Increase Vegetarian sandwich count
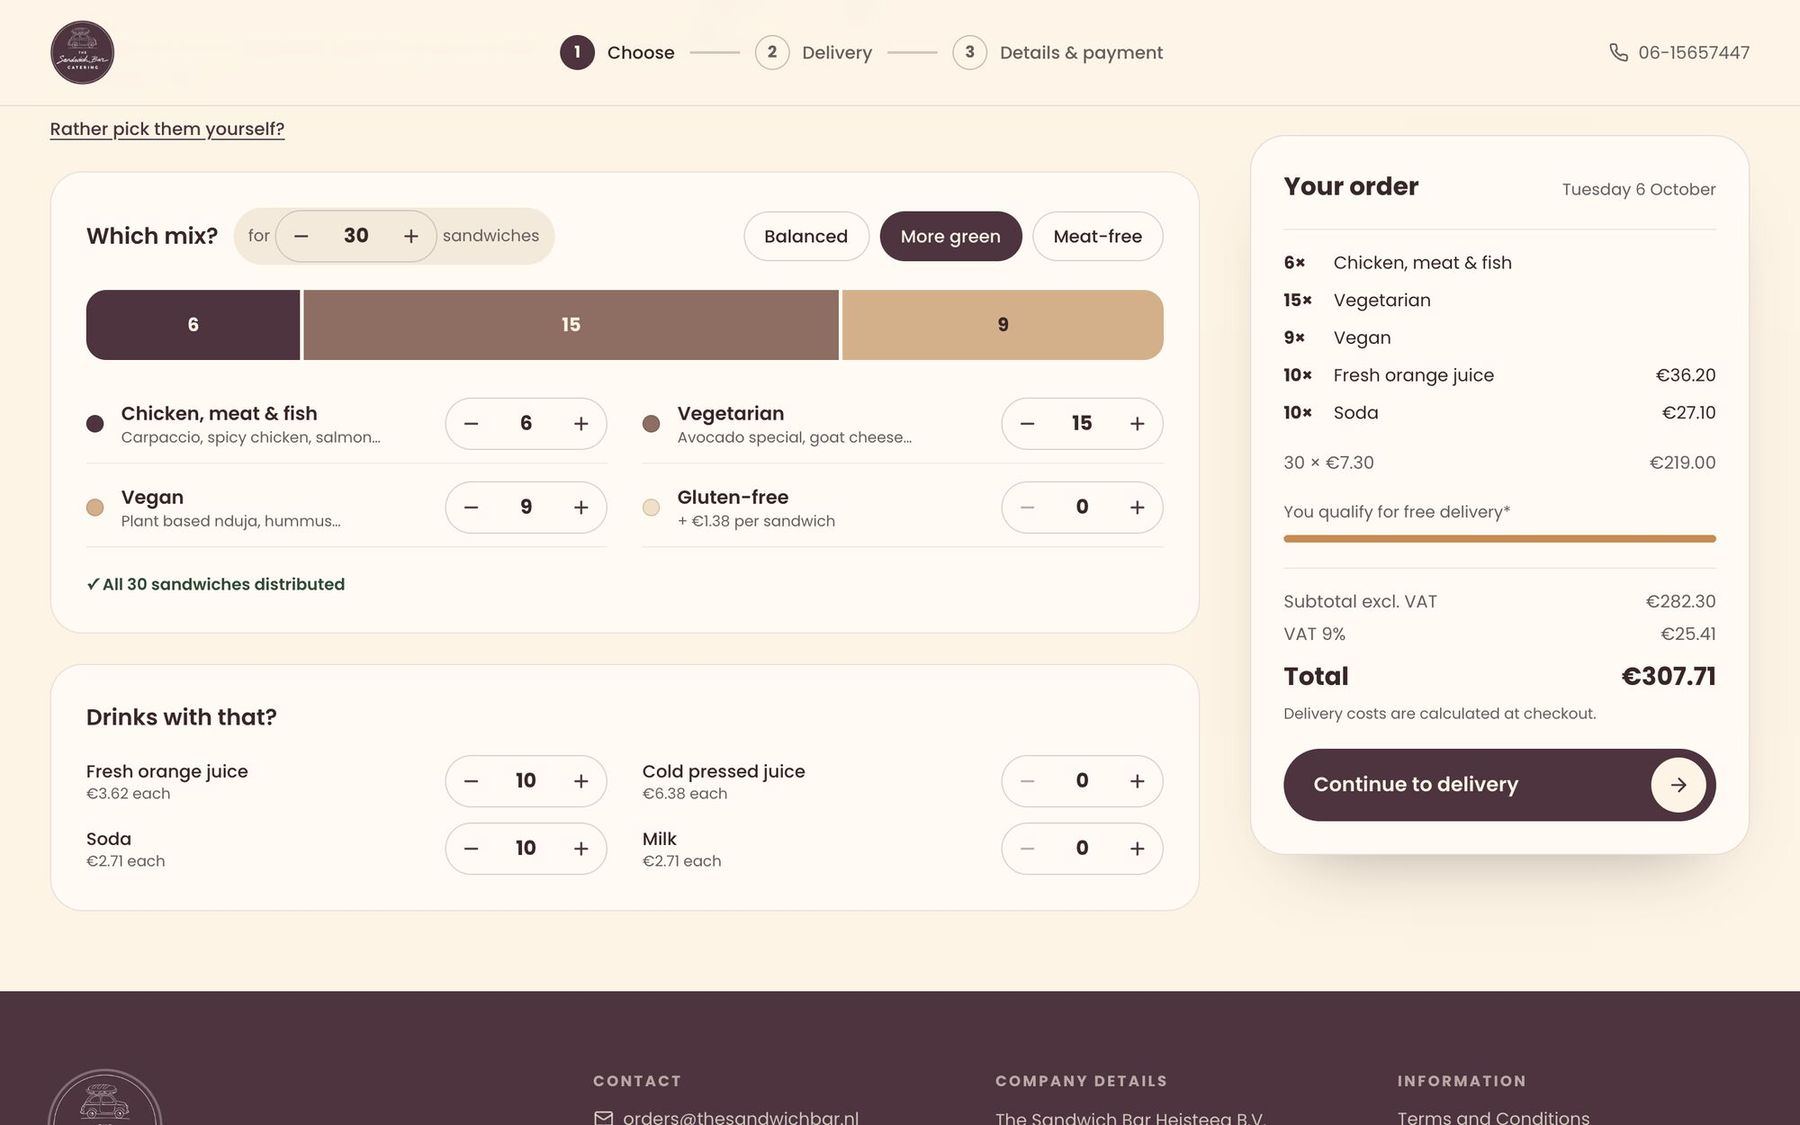1800x1125 pixels. tap(1137, 424)
